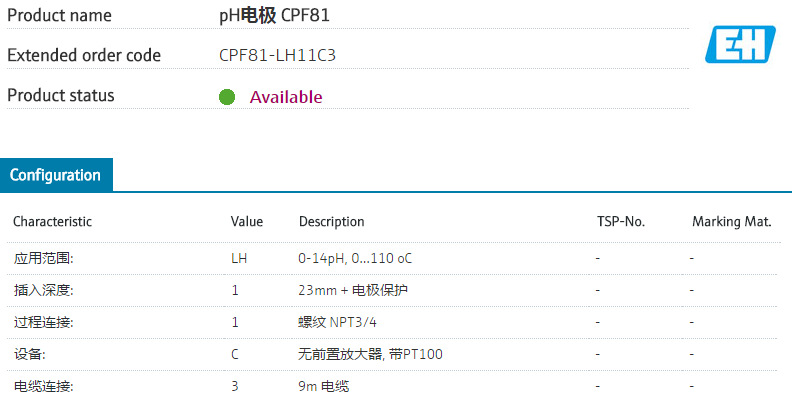Image resolution: width=792 pixels, height=405 pixels.
Task: Select the 过程连接 characteristic row
Action: [x=44, y=322]
